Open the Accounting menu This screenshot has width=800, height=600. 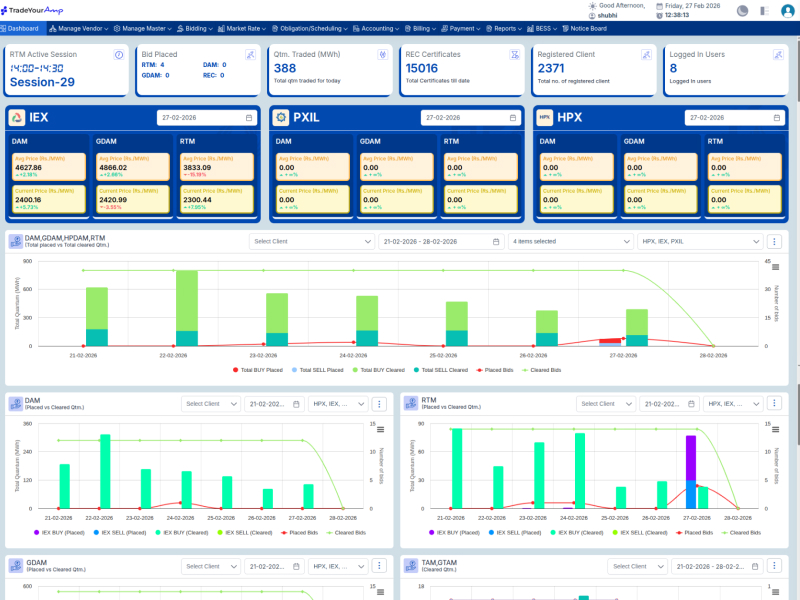pos(376,29)
